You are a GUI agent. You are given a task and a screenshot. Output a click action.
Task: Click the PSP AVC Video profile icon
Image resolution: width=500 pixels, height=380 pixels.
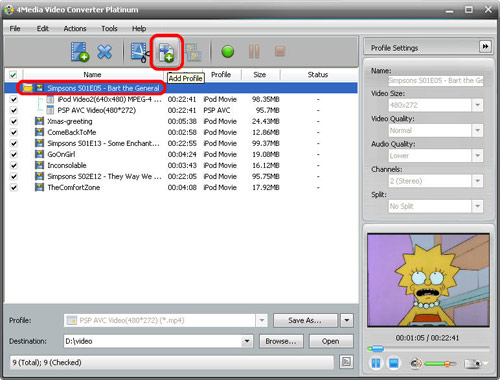(x=50, y=110)
